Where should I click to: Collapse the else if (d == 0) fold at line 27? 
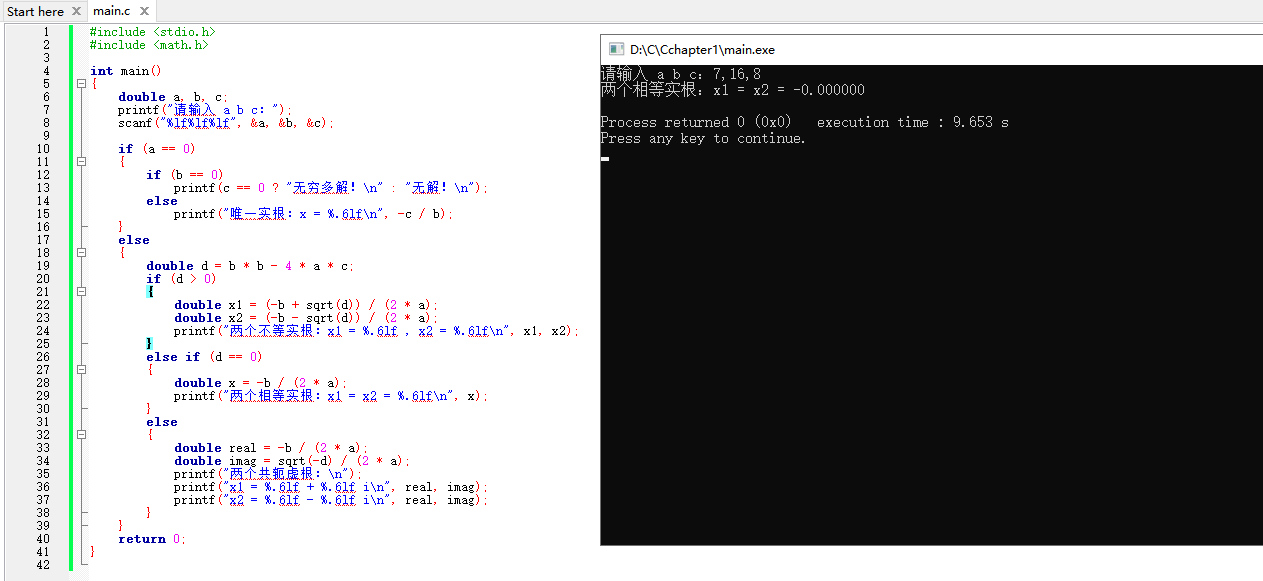click(x=81, y=370)
